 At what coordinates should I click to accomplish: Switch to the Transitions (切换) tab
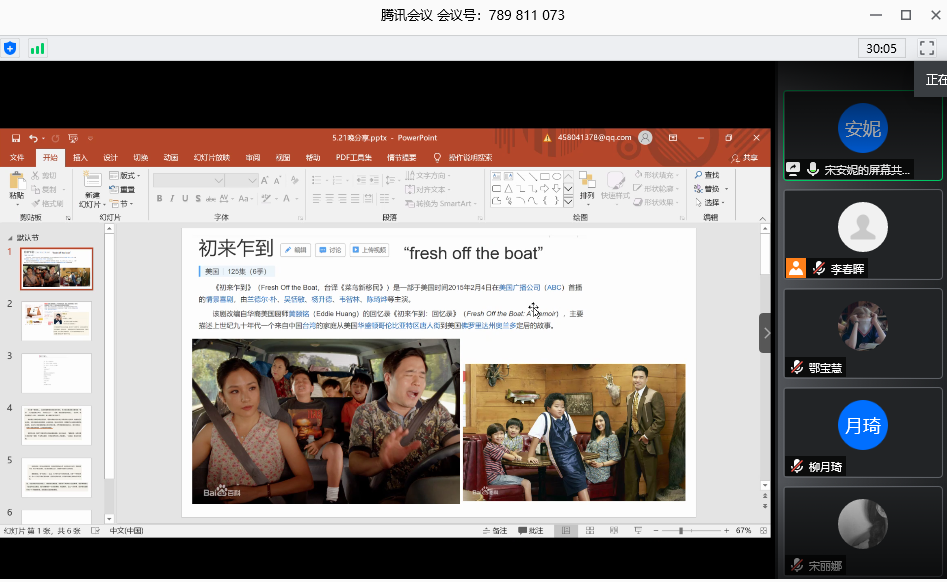click(x=141, y=158)
